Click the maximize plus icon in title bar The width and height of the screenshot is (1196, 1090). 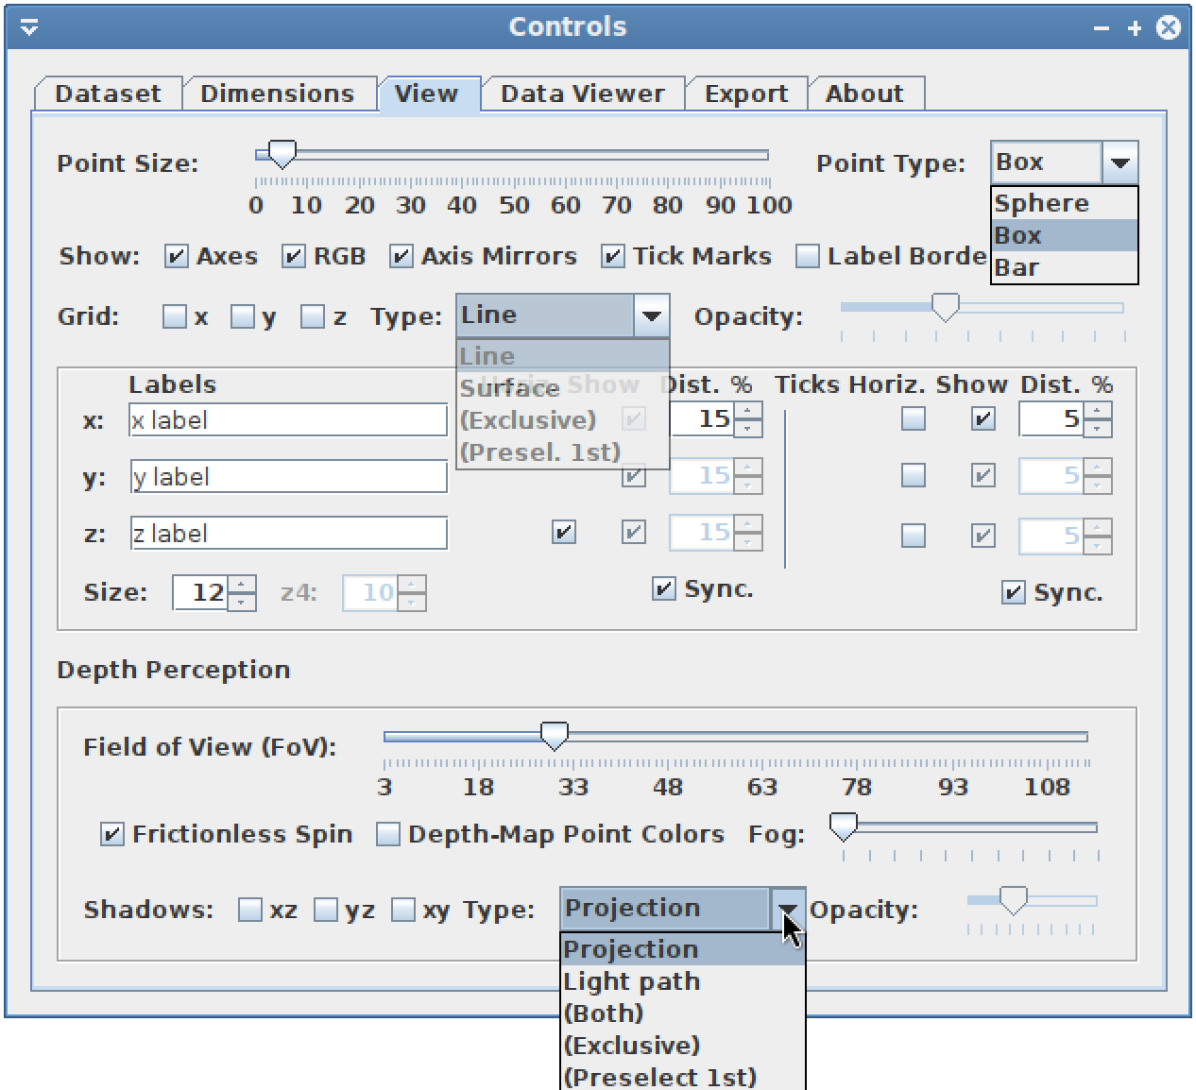pyautogui.click(x=1134, y=29)
